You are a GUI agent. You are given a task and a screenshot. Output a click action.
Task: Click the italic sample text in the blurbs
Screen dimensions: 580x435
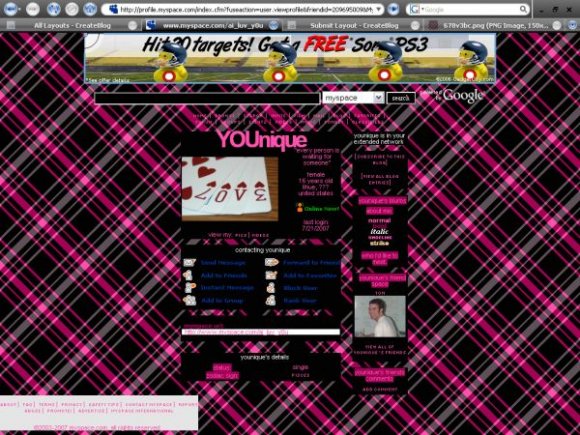380,232
